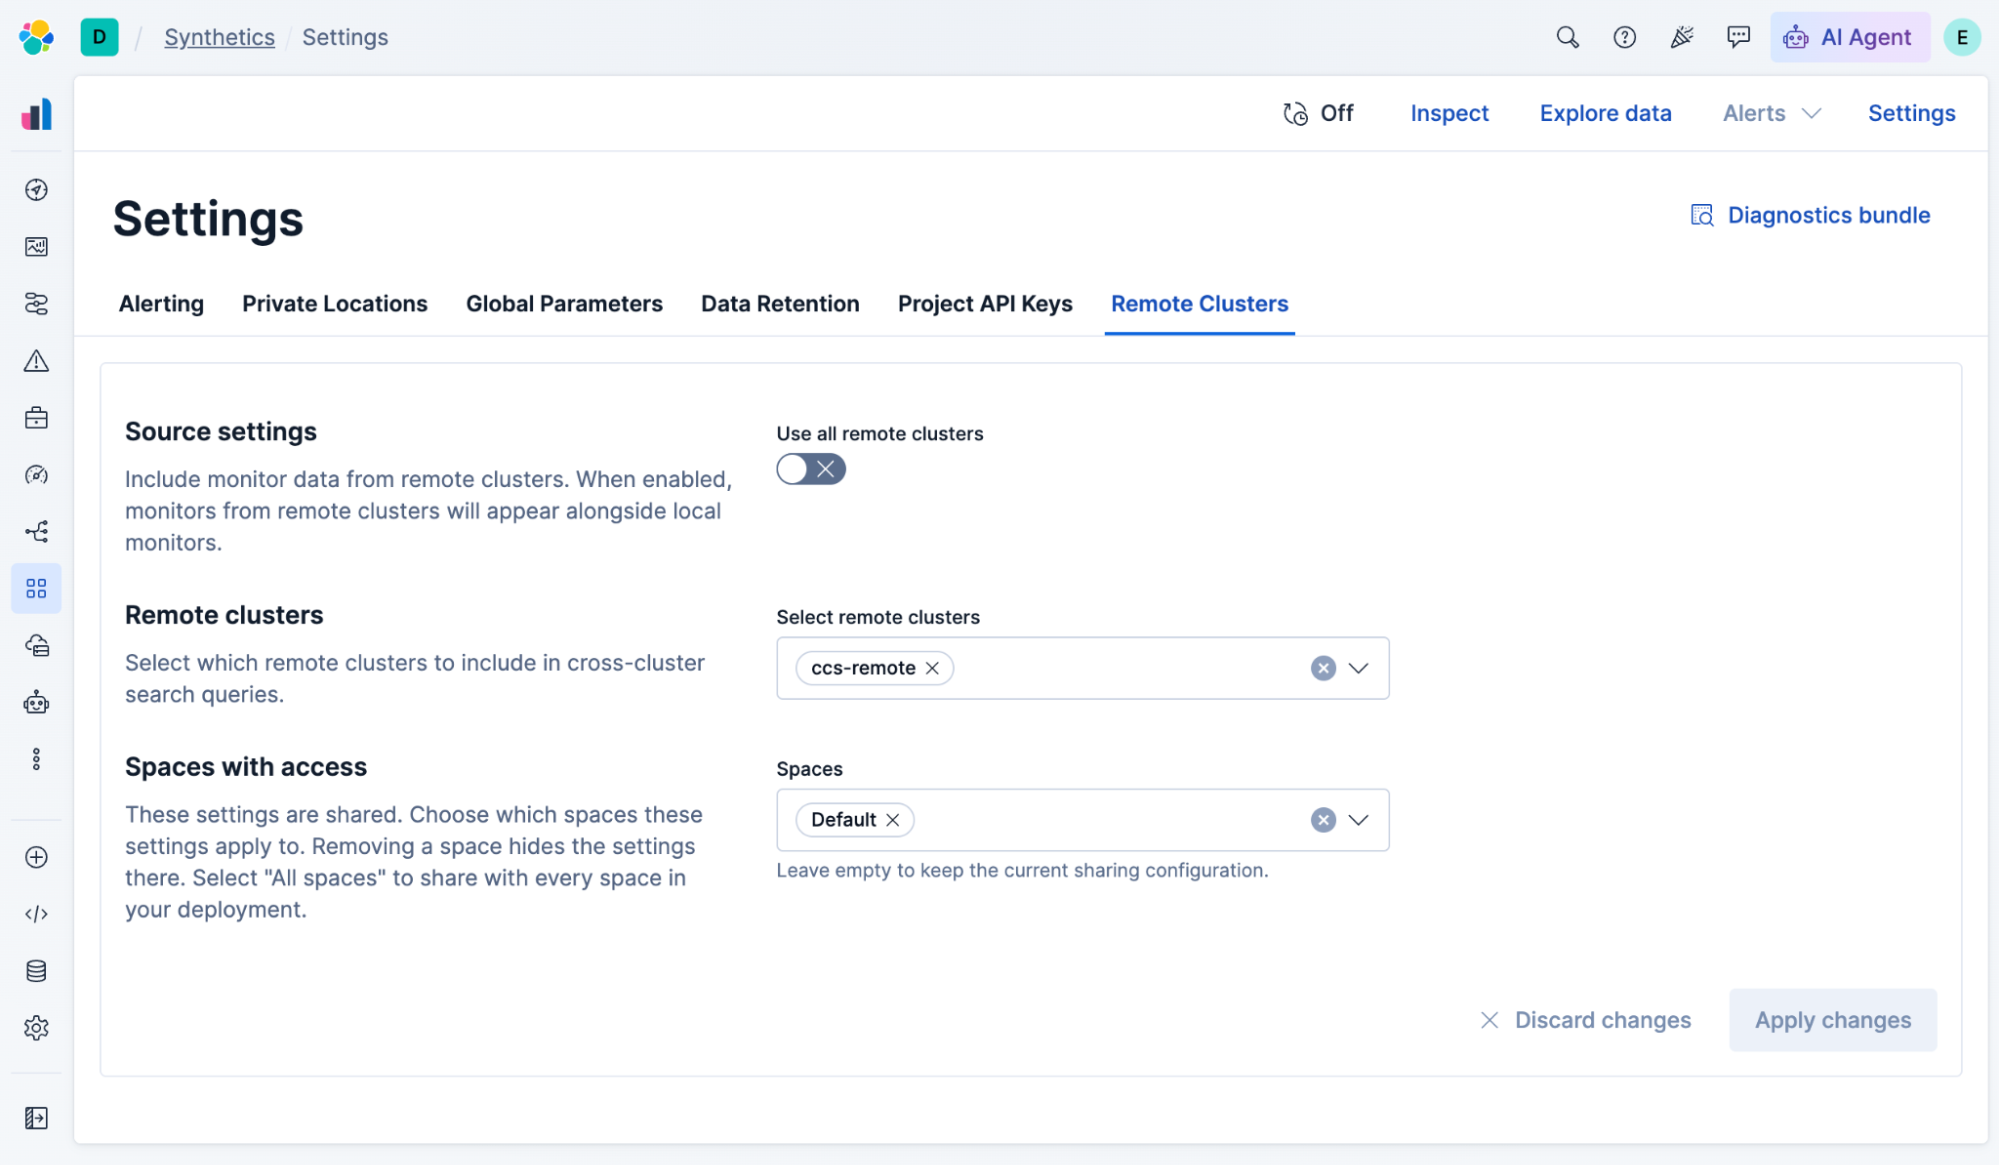Open the database stack icon in sidebar
1999x1166 pixels.
click(x=36, y=971)
